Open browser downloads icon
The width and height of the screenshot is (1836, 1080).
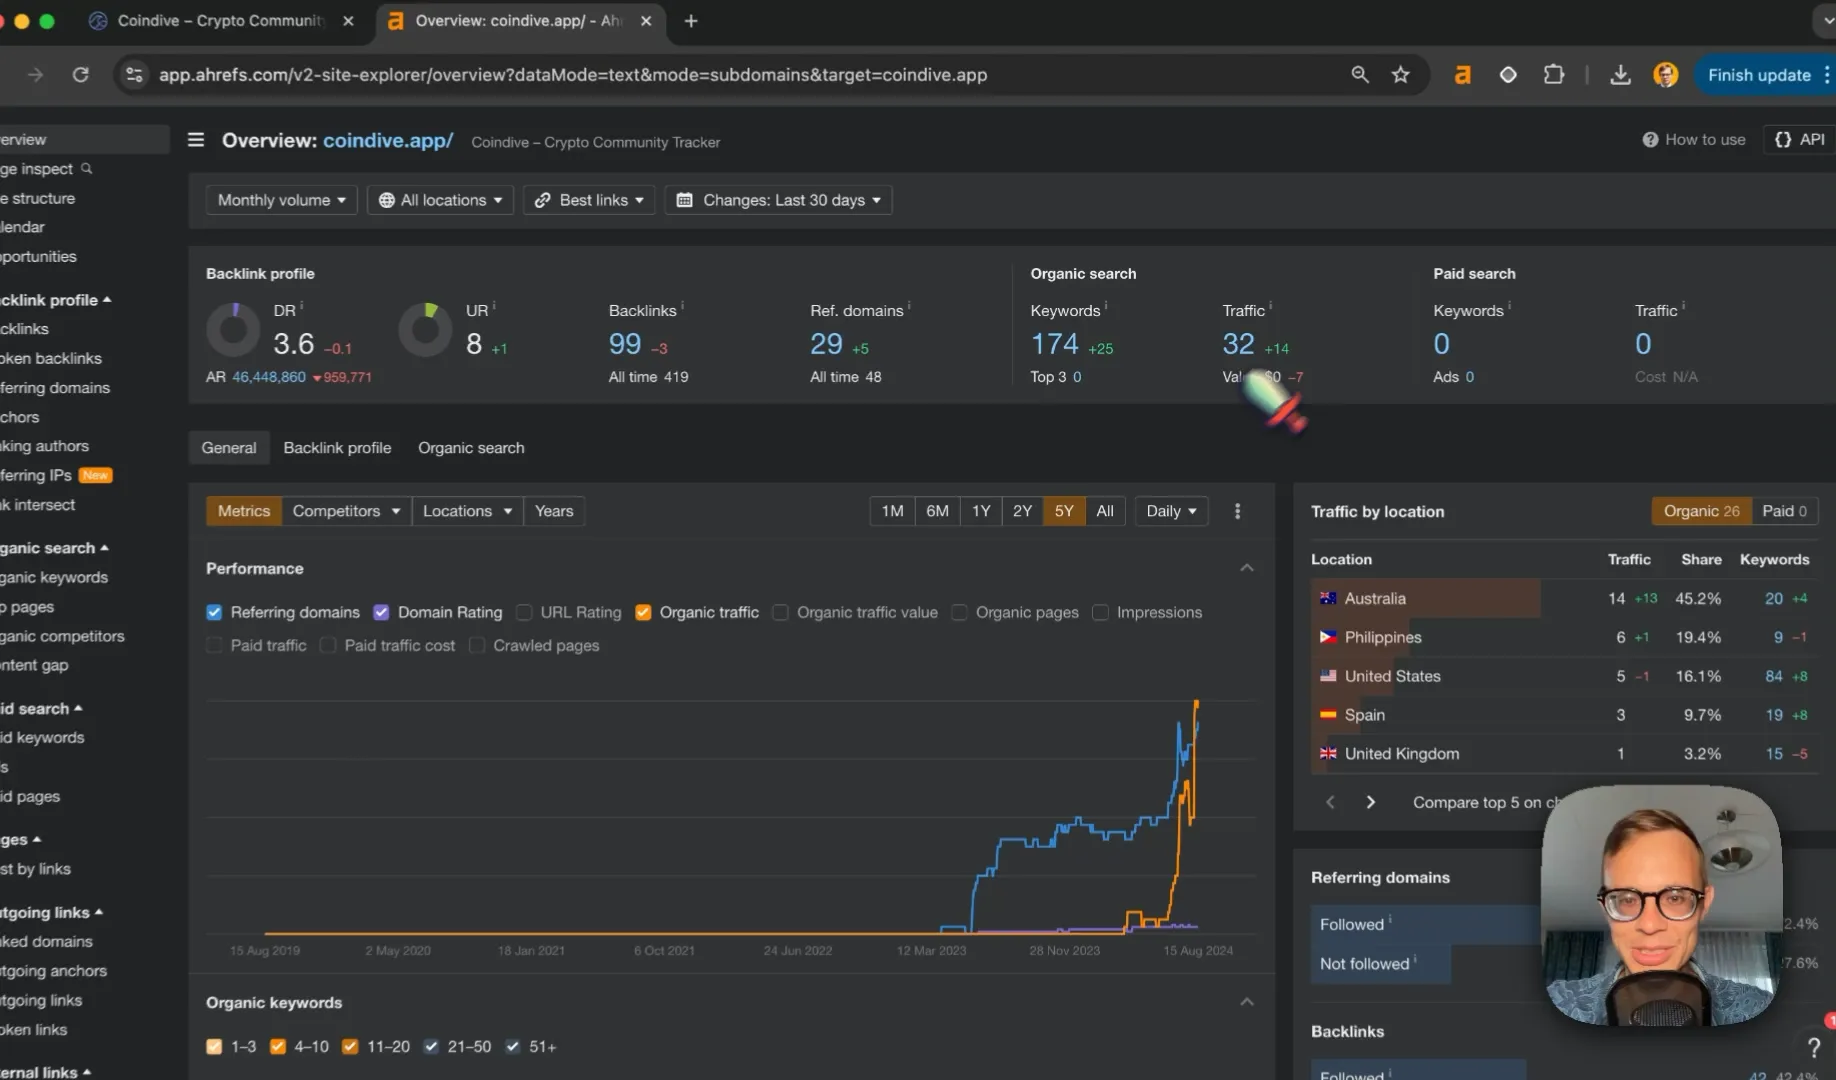coord(1620,75)
